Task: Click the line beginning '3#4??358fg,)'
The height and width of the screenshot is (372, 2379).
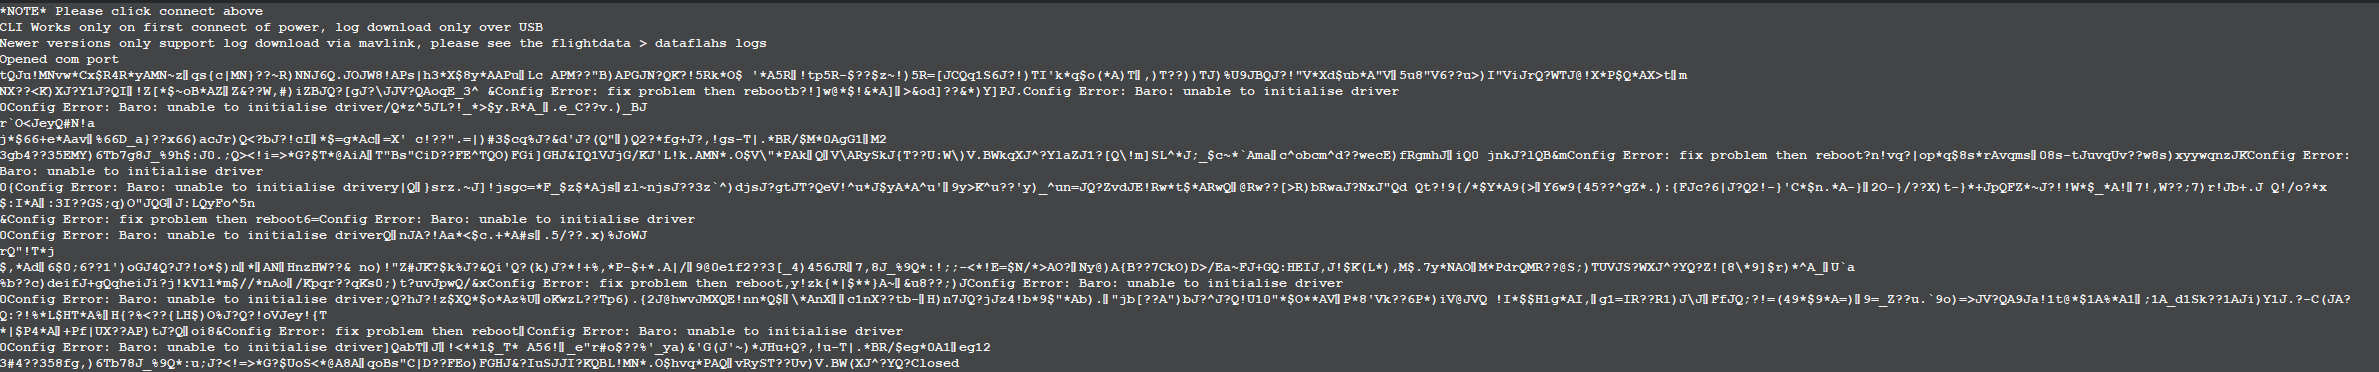Action: coord(479,363)
